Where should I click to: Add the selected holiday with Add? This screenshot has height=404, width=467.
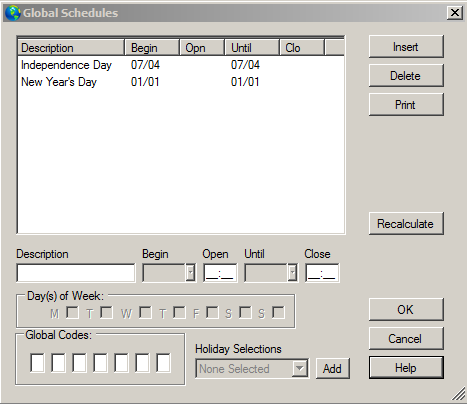(x=332, y=369)
